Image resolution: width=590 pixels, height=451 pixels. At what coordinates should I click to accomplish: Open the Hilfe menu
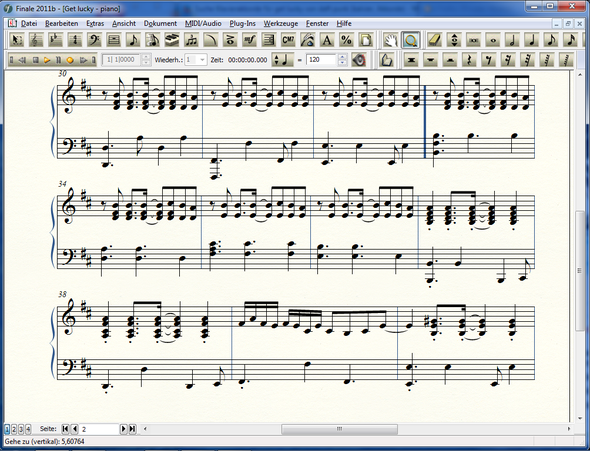(x=344, y=23)
